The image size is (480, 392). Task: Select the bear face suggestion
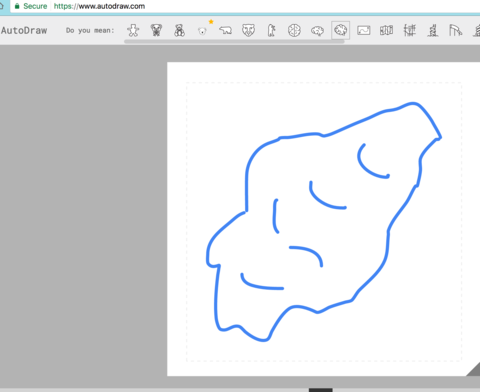tap(248, 30)
